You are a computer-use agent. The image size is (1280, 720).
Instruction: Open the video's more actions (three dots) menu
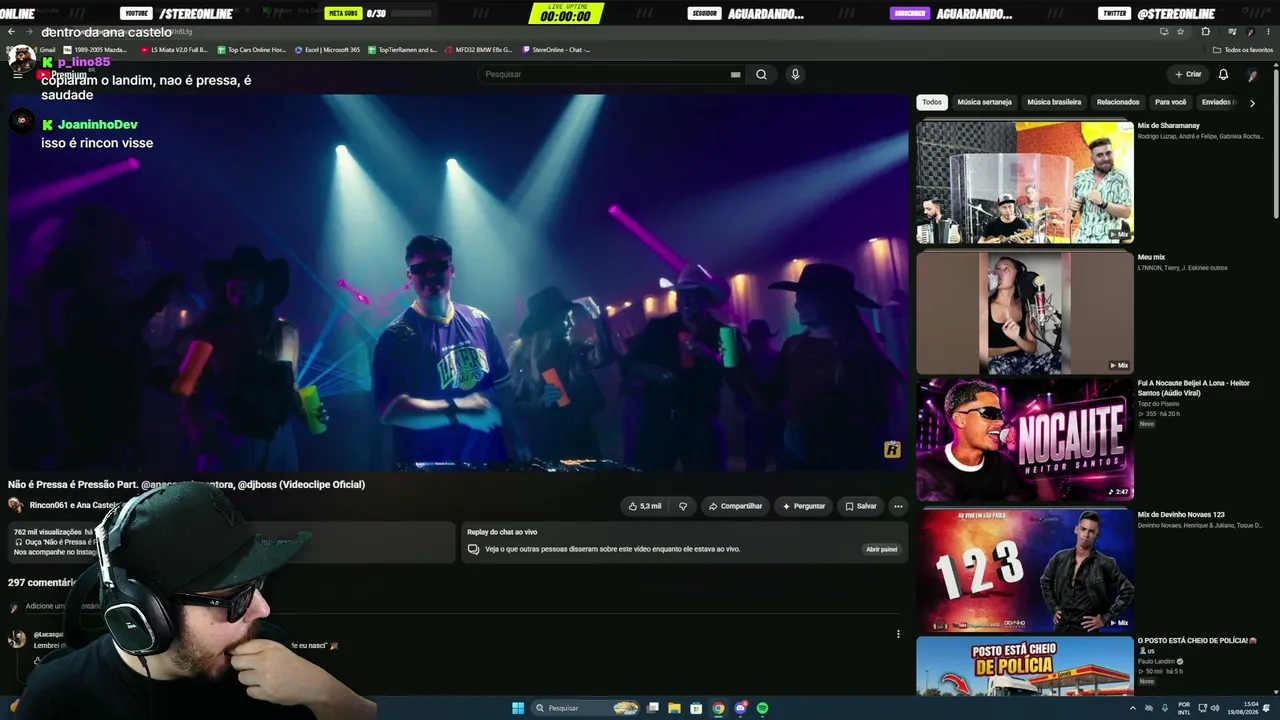pos(898,506)
